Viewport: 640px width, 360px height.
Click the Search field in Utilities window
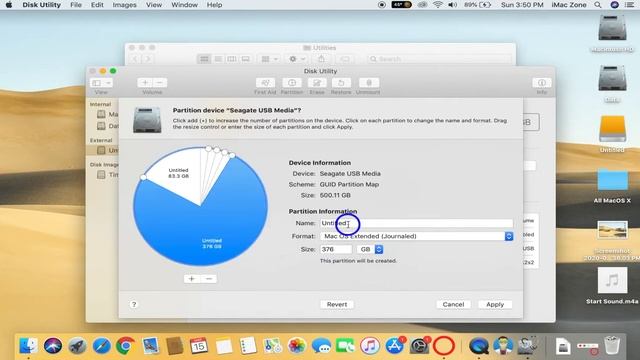(440, 59)
